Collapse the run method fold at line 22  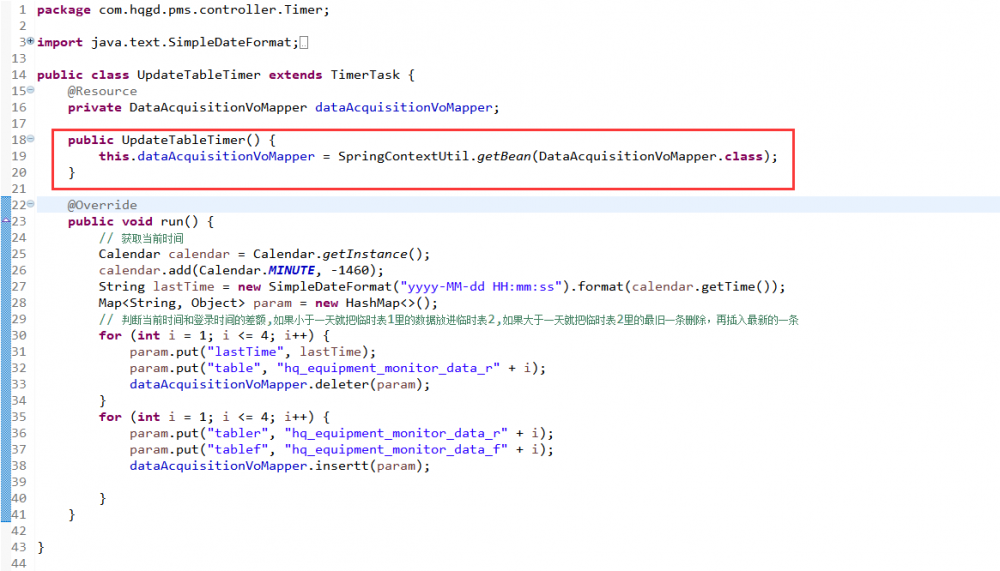pos(30,204)
